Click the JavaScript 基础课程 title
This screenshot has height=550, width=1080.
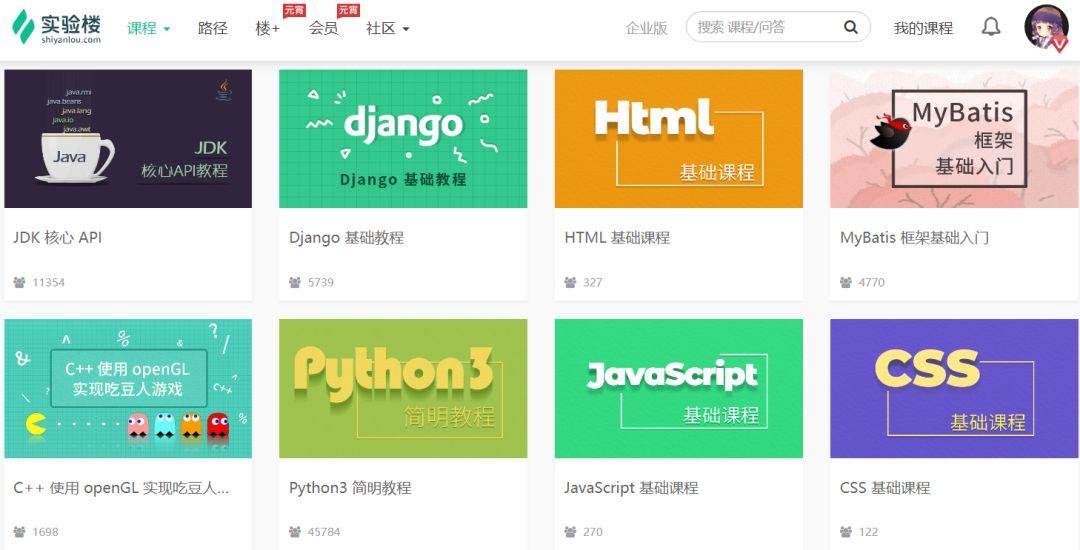tap(632, 488)
